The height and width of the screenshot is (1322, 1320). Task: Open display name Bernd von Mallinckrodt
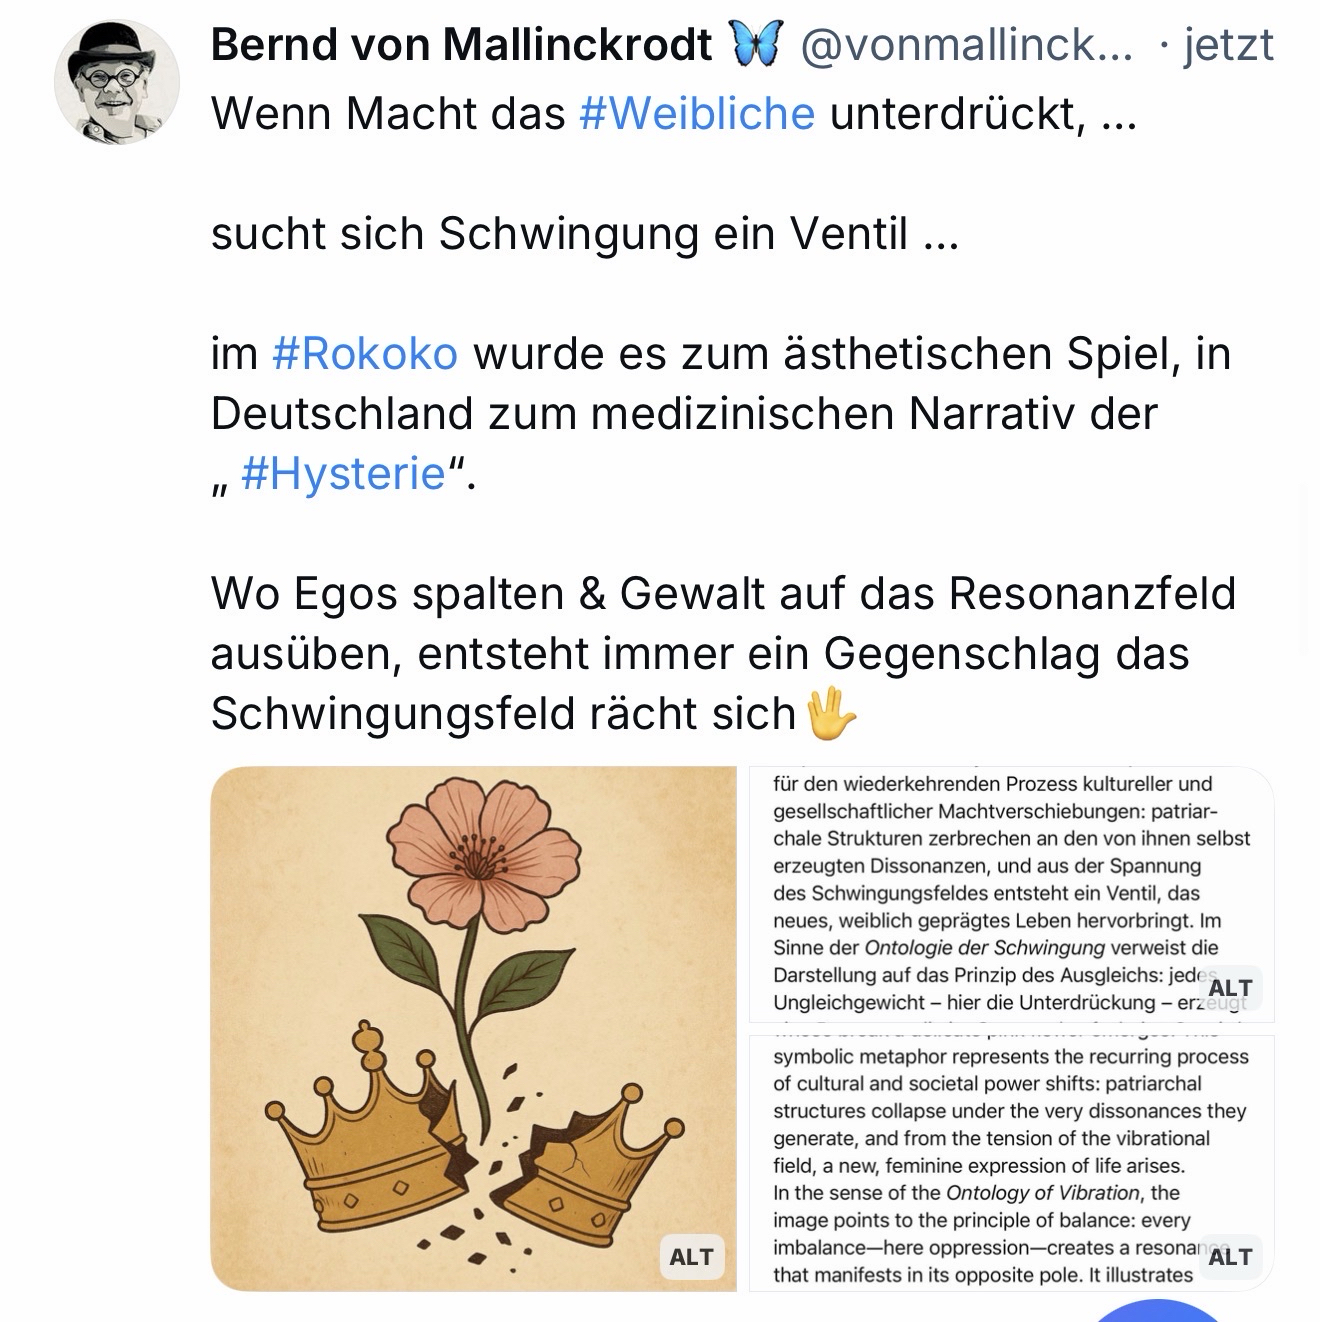tap(461, 46)
